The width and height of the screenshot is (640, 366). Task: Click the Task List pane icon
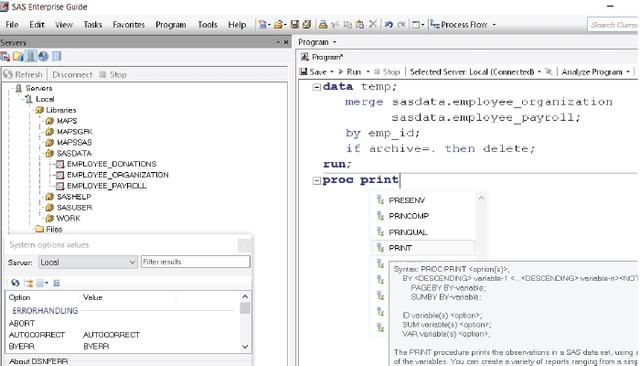(x=18, y=57)
